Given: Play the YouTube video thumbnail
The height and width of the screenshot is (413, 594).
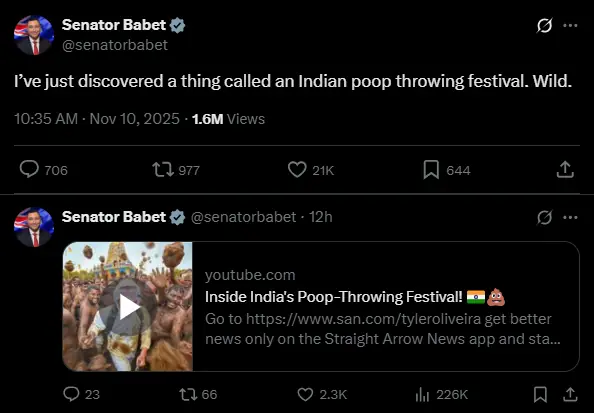Looking at the screenshot, I should pyautogui.click(x=128, y=307).
